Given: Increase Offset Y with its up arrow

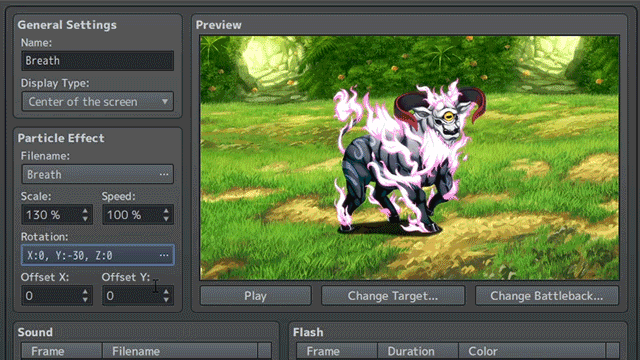Looking at the screenshot, I should (166, 291).
